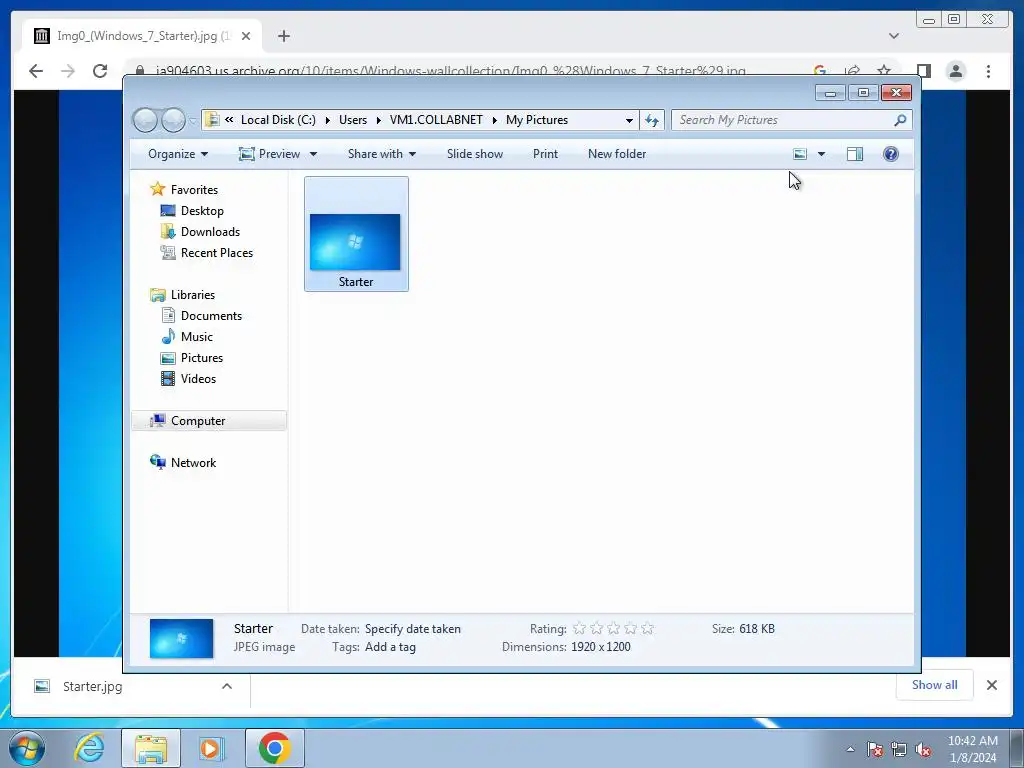Select Favorites in navigation pane
The image size is (1024, 768).
point(194,189)
